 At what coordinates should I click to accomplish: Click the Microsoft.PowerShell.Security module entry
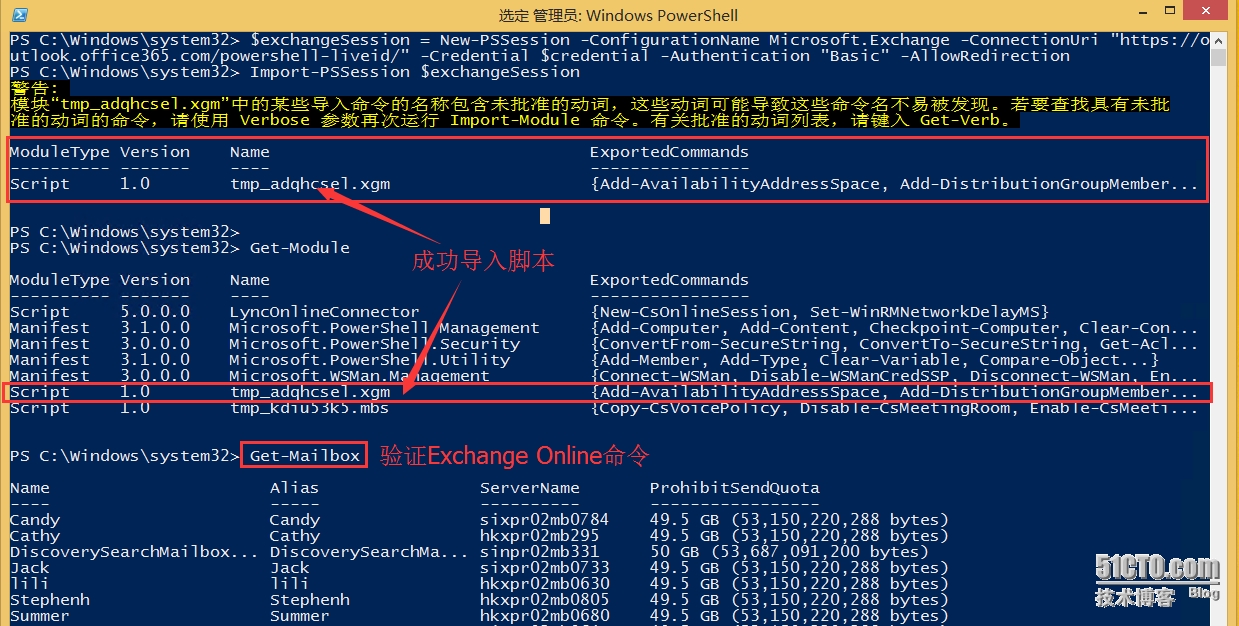tap(374, 344)
